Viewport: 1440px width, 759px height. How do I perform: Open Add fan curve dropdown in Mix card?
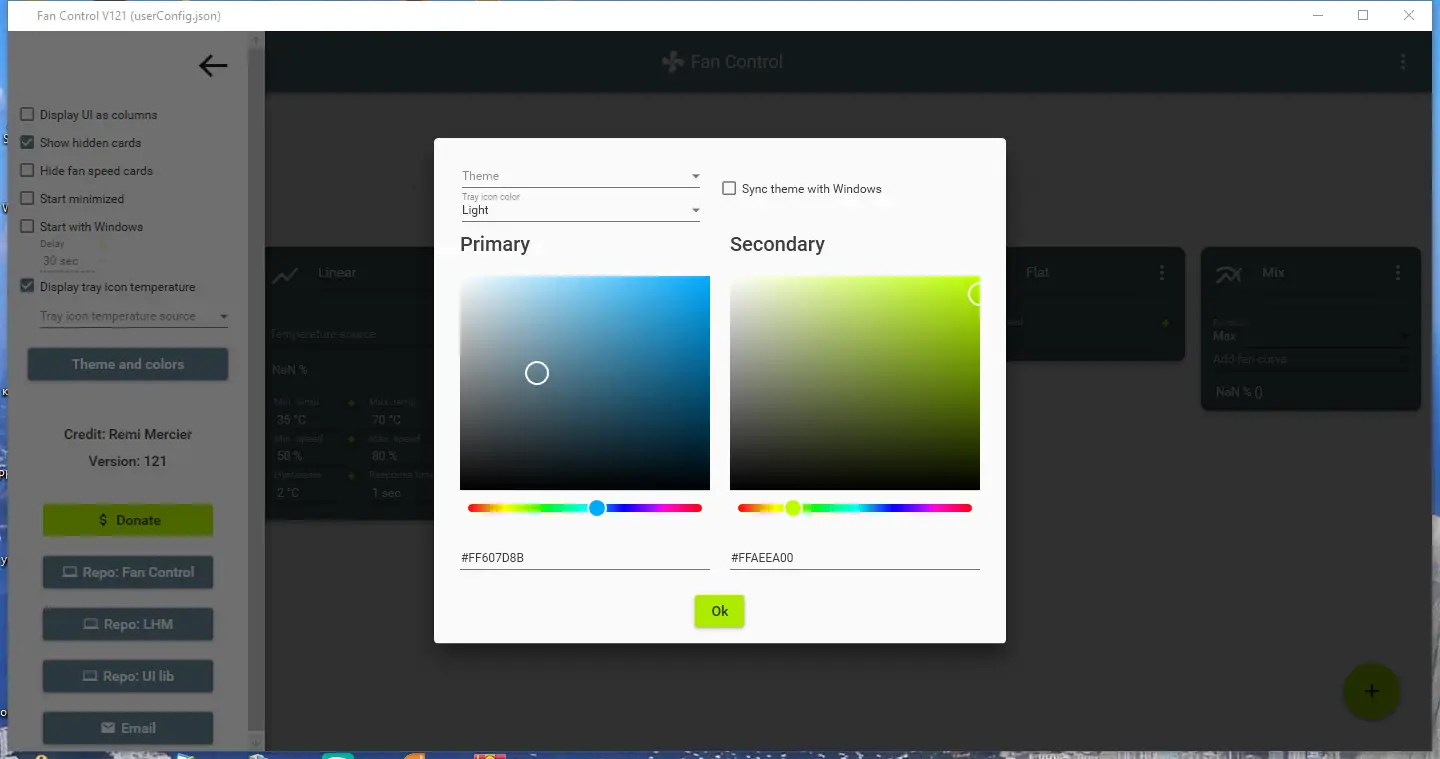1310,359
